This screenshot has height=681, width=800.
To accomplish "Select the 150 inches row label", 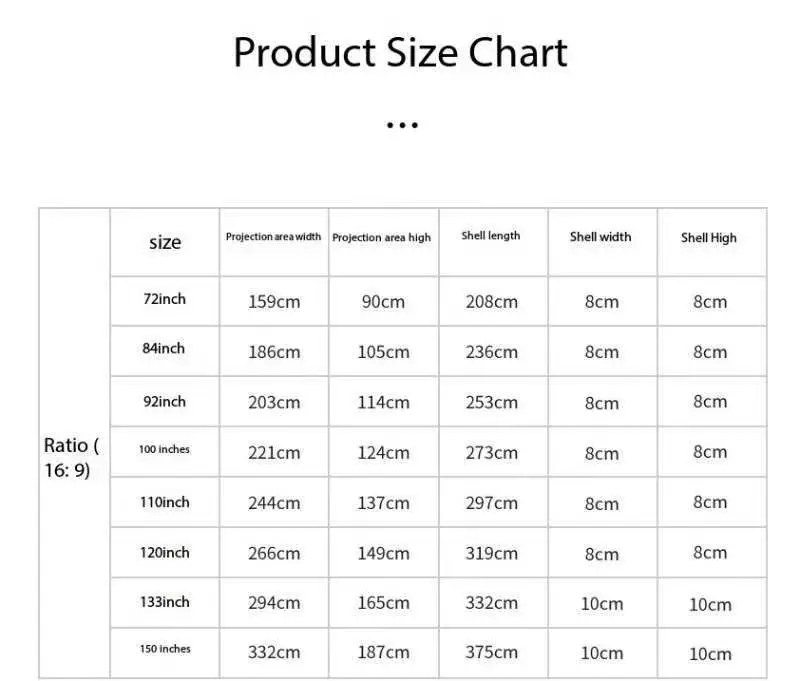I will pos(165,649).
